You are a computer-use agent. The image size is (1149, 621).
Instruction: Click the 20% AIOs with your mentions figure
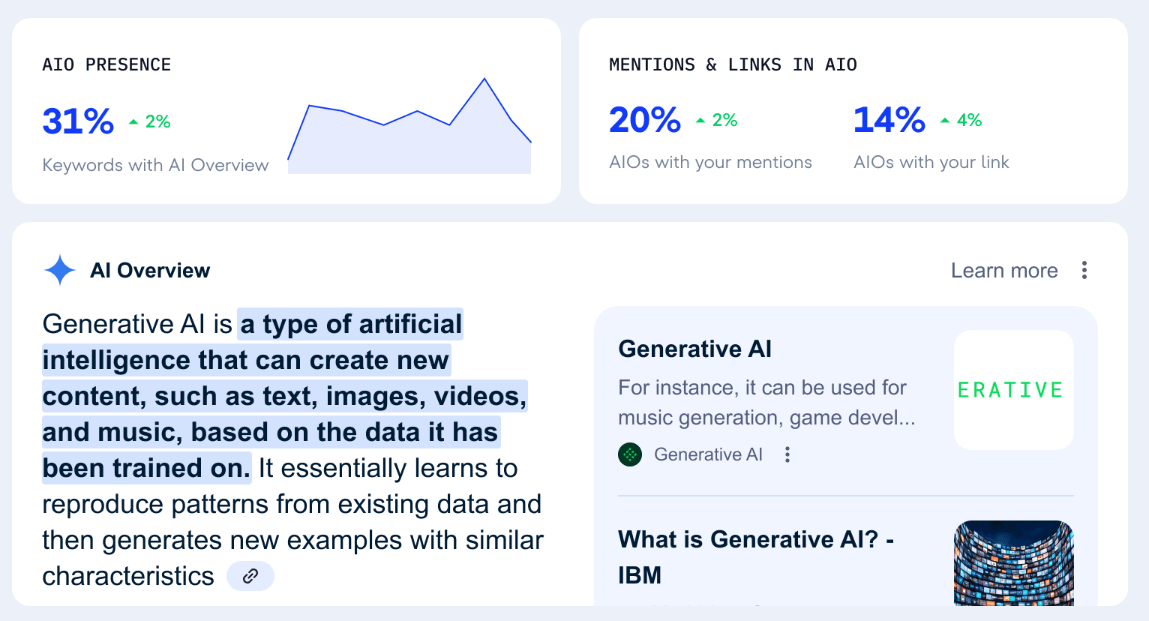pyautogui.click(x=645, y=120)
